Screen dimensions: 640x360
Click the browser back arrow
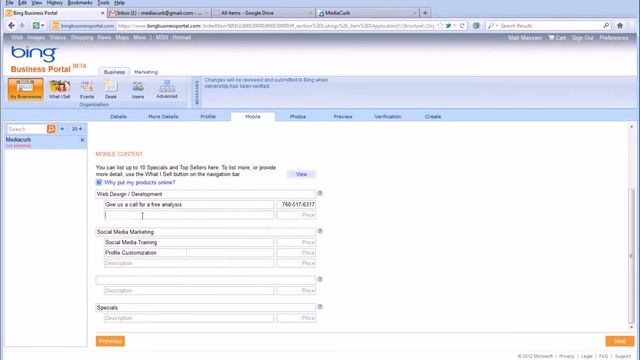pos(11,25)
